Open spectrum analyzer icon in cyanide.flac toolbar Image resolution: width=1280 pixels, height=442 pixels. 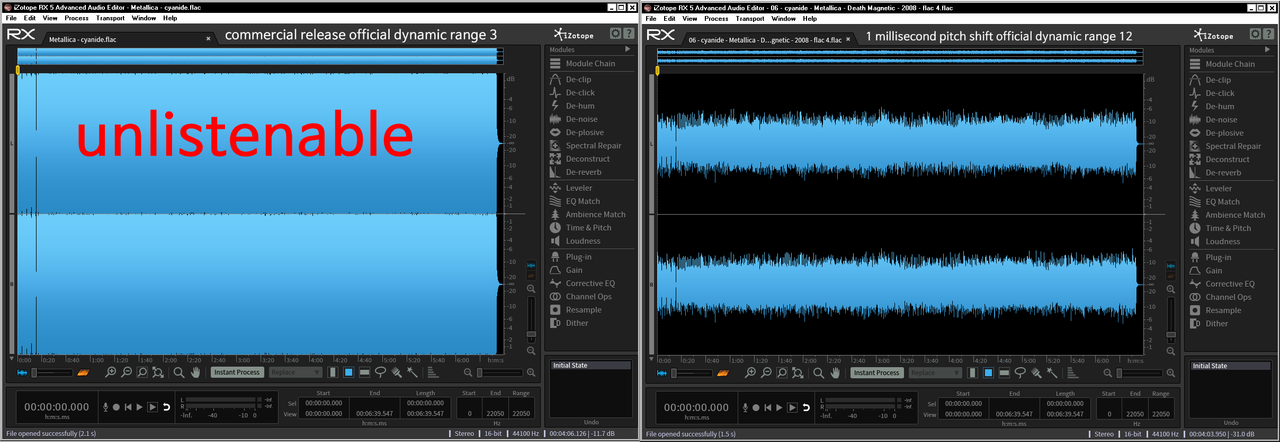432,372
